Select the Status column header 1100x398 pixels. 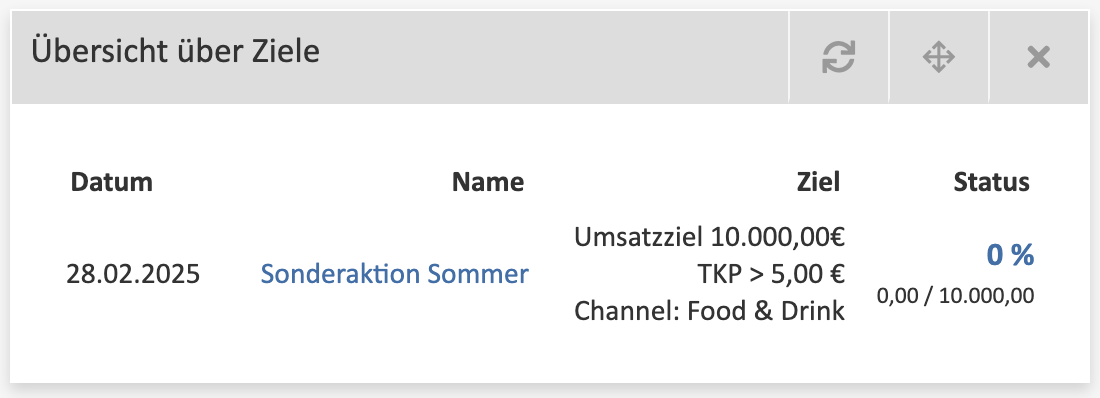pos(991,182)
